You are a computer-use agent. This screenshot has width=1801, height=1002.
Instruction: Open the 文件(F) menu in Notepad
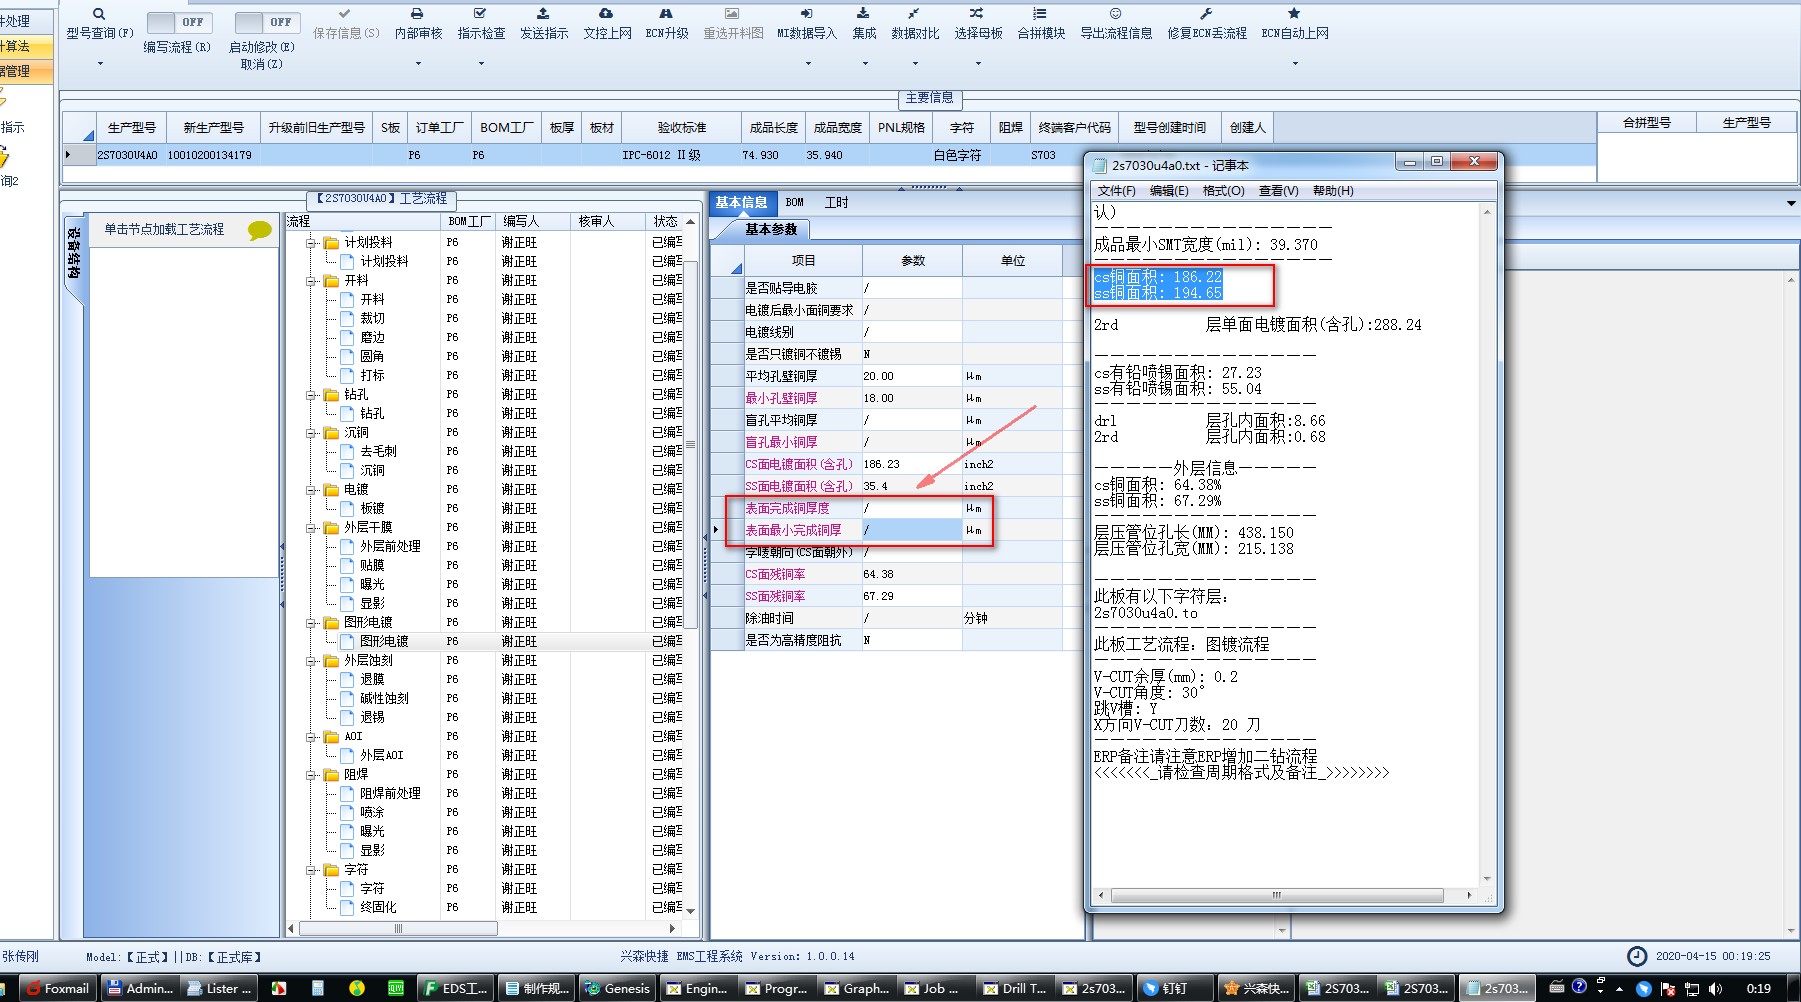tap(1116, 191)
